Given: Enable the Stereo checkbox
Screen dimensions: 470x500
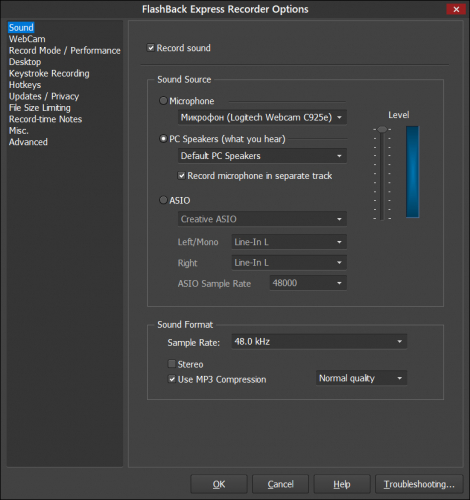Looking at the screenshot, I should (172, 364).
